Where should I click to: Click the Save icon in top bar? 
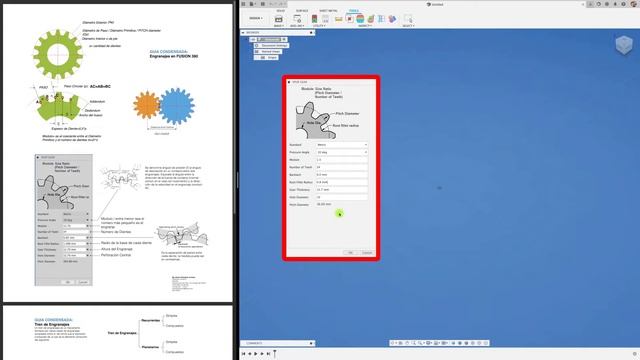tap(263, 4)
